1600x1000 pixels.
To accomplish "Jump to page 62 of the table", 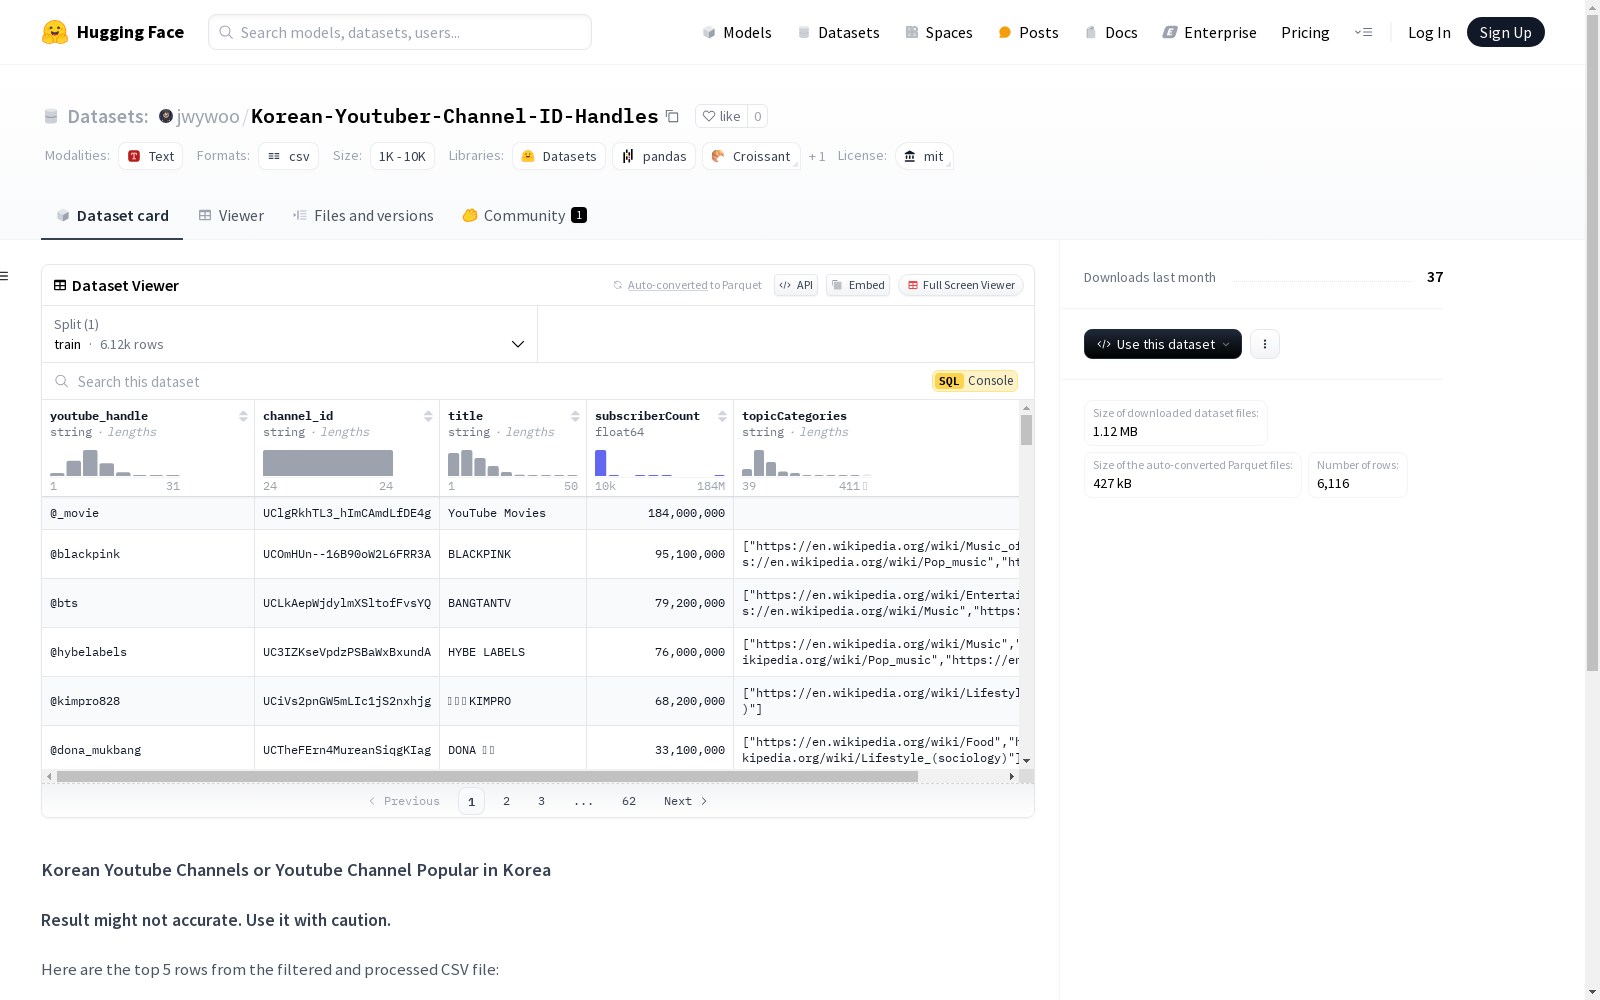I will point(629,801).
